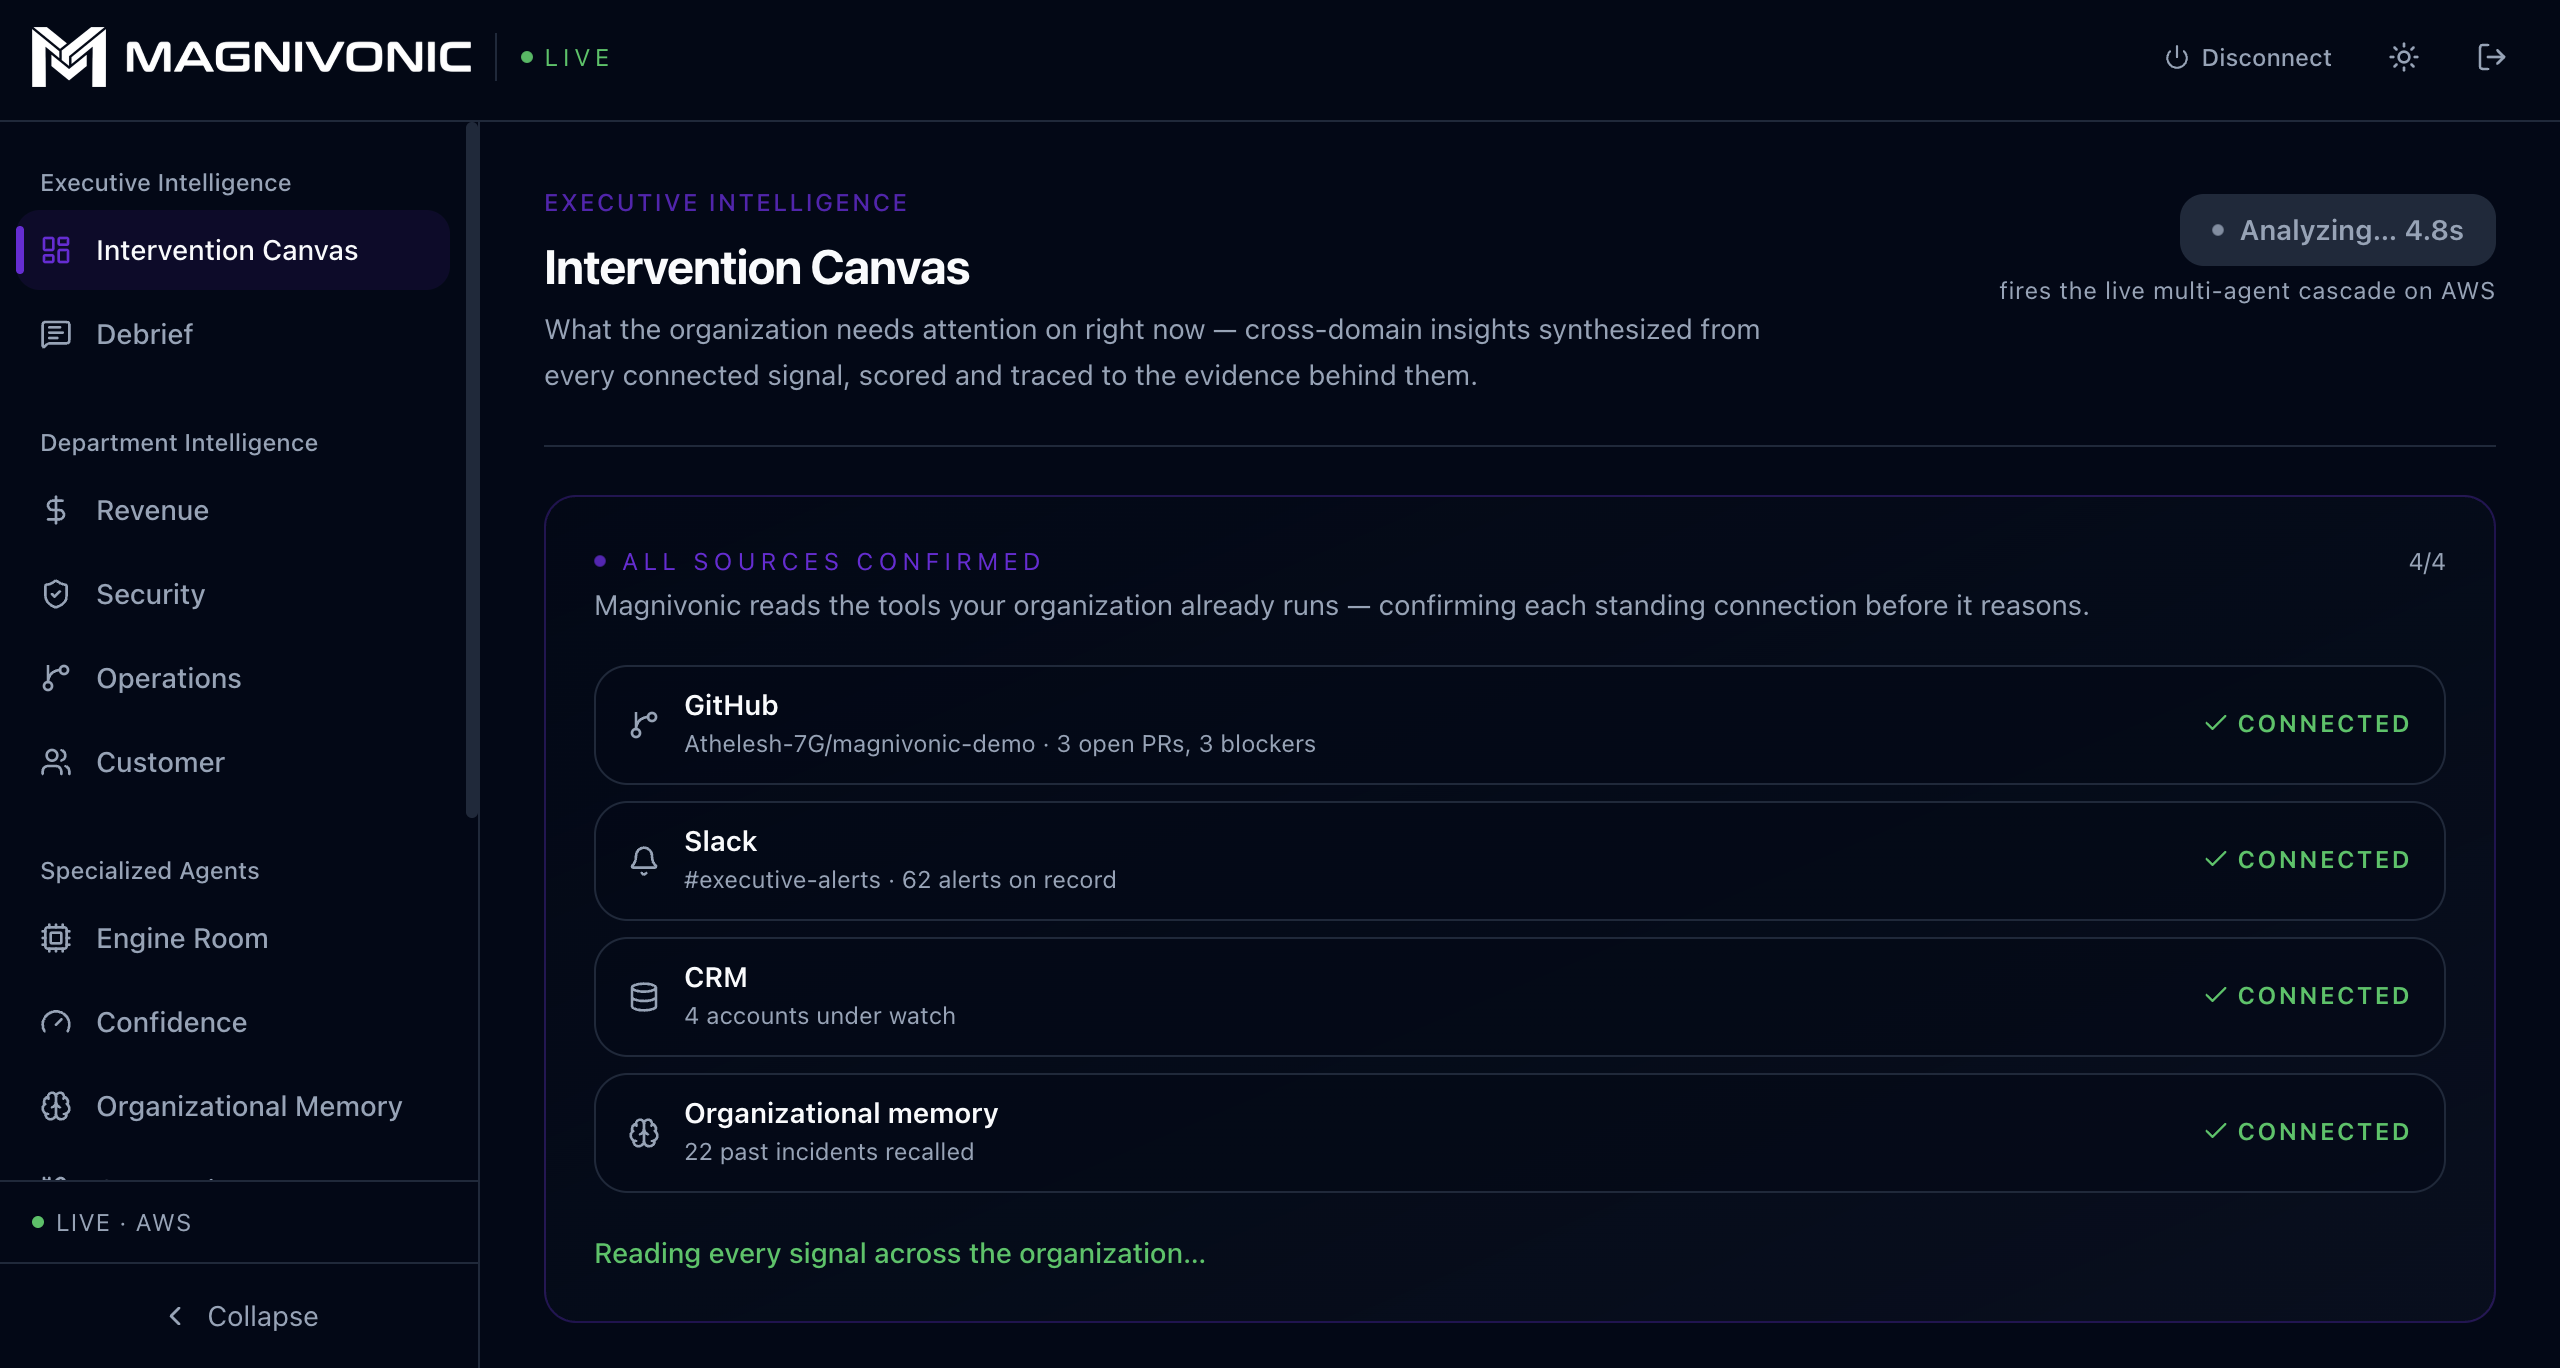The width and height of the screenshot is (2560, 1368).
Task: Click the Magnivonic logo icon
Action: pyautogui.click(x=68, y=57)
